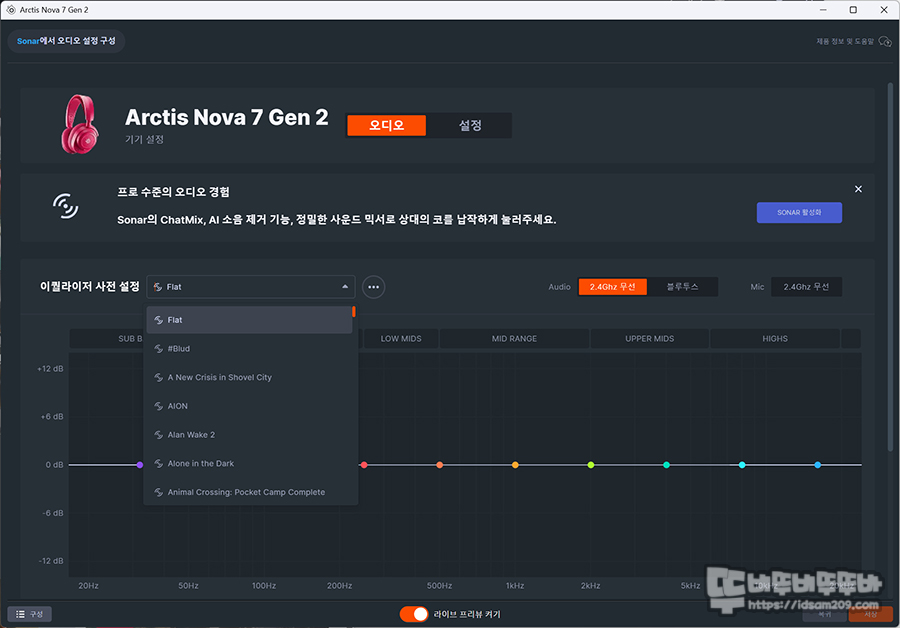Click the blue EQ band point

tap(817, 465)
